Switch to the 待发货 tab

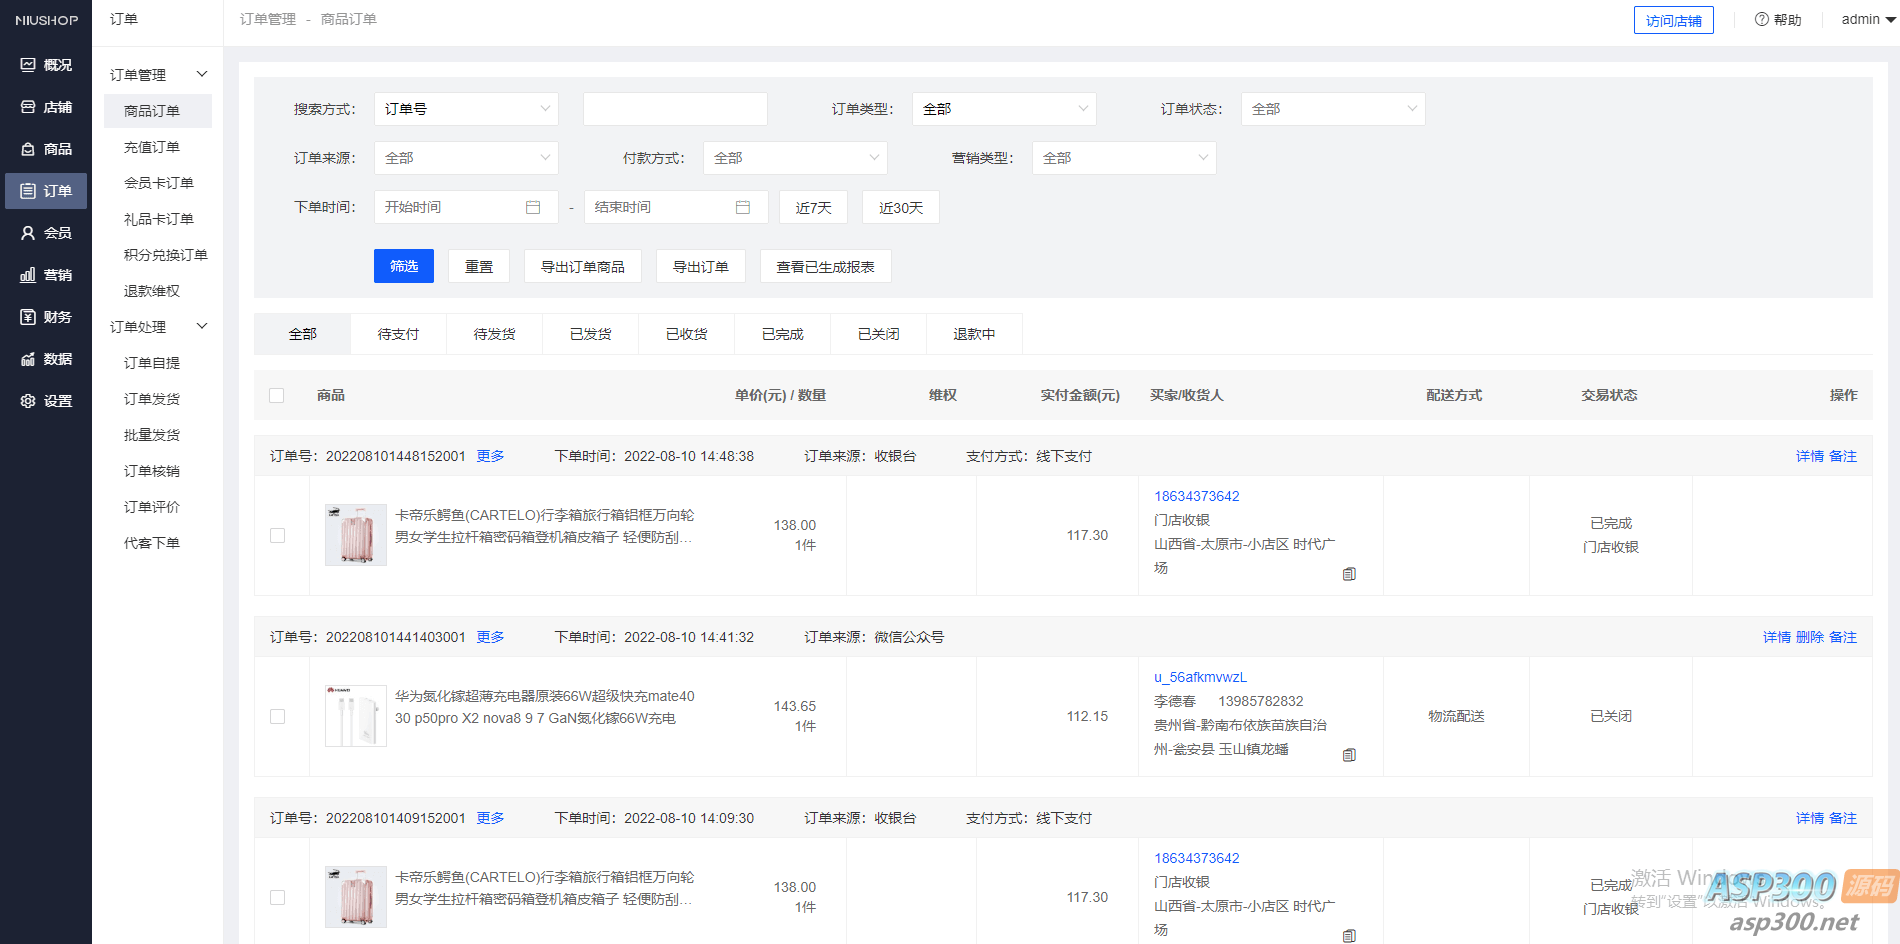click(x=494, y=333)
